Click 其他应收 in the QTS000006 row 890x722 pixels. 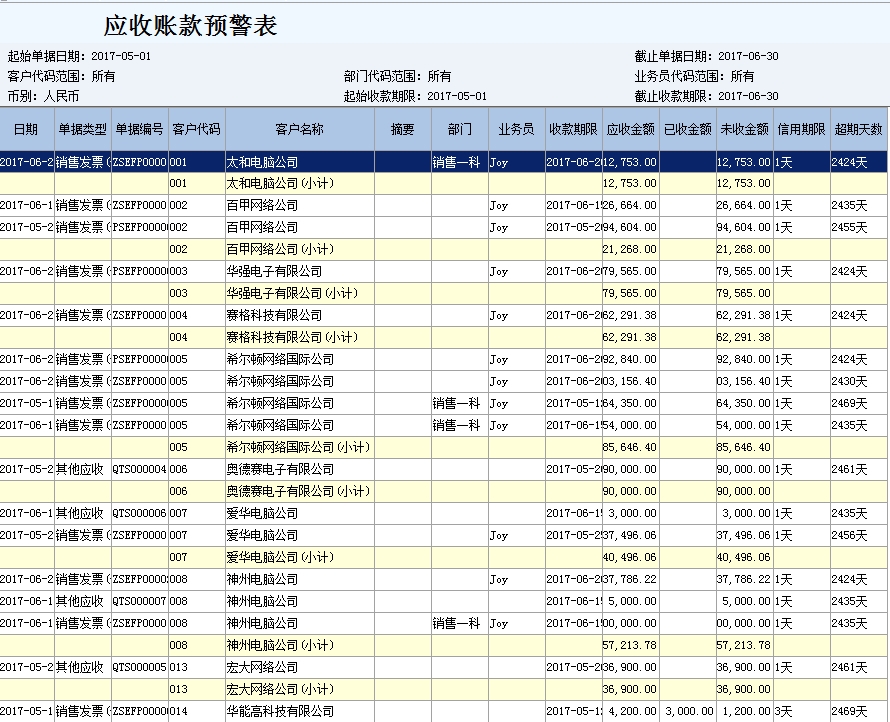[83, 513]
